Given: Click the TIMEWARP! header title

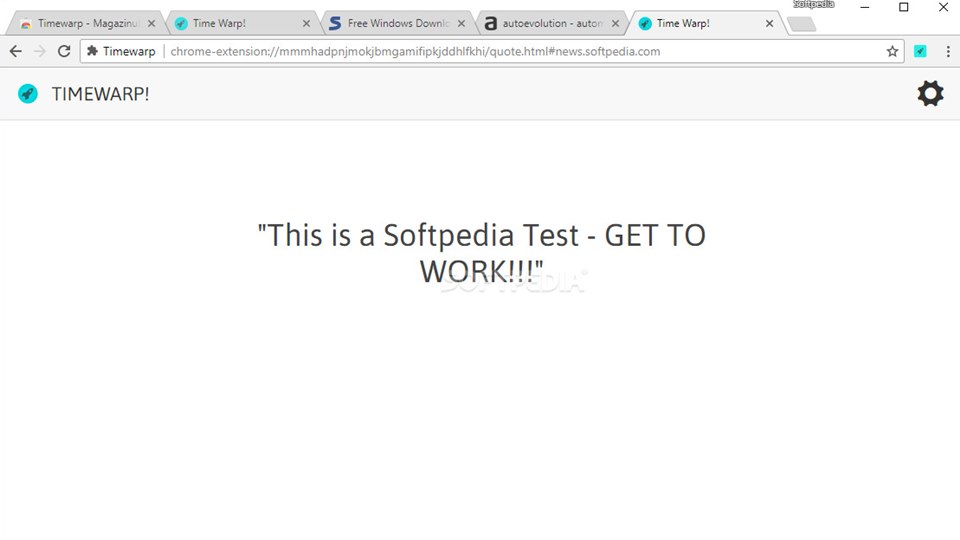Looking at the screenshot, I should click(100, 94).
